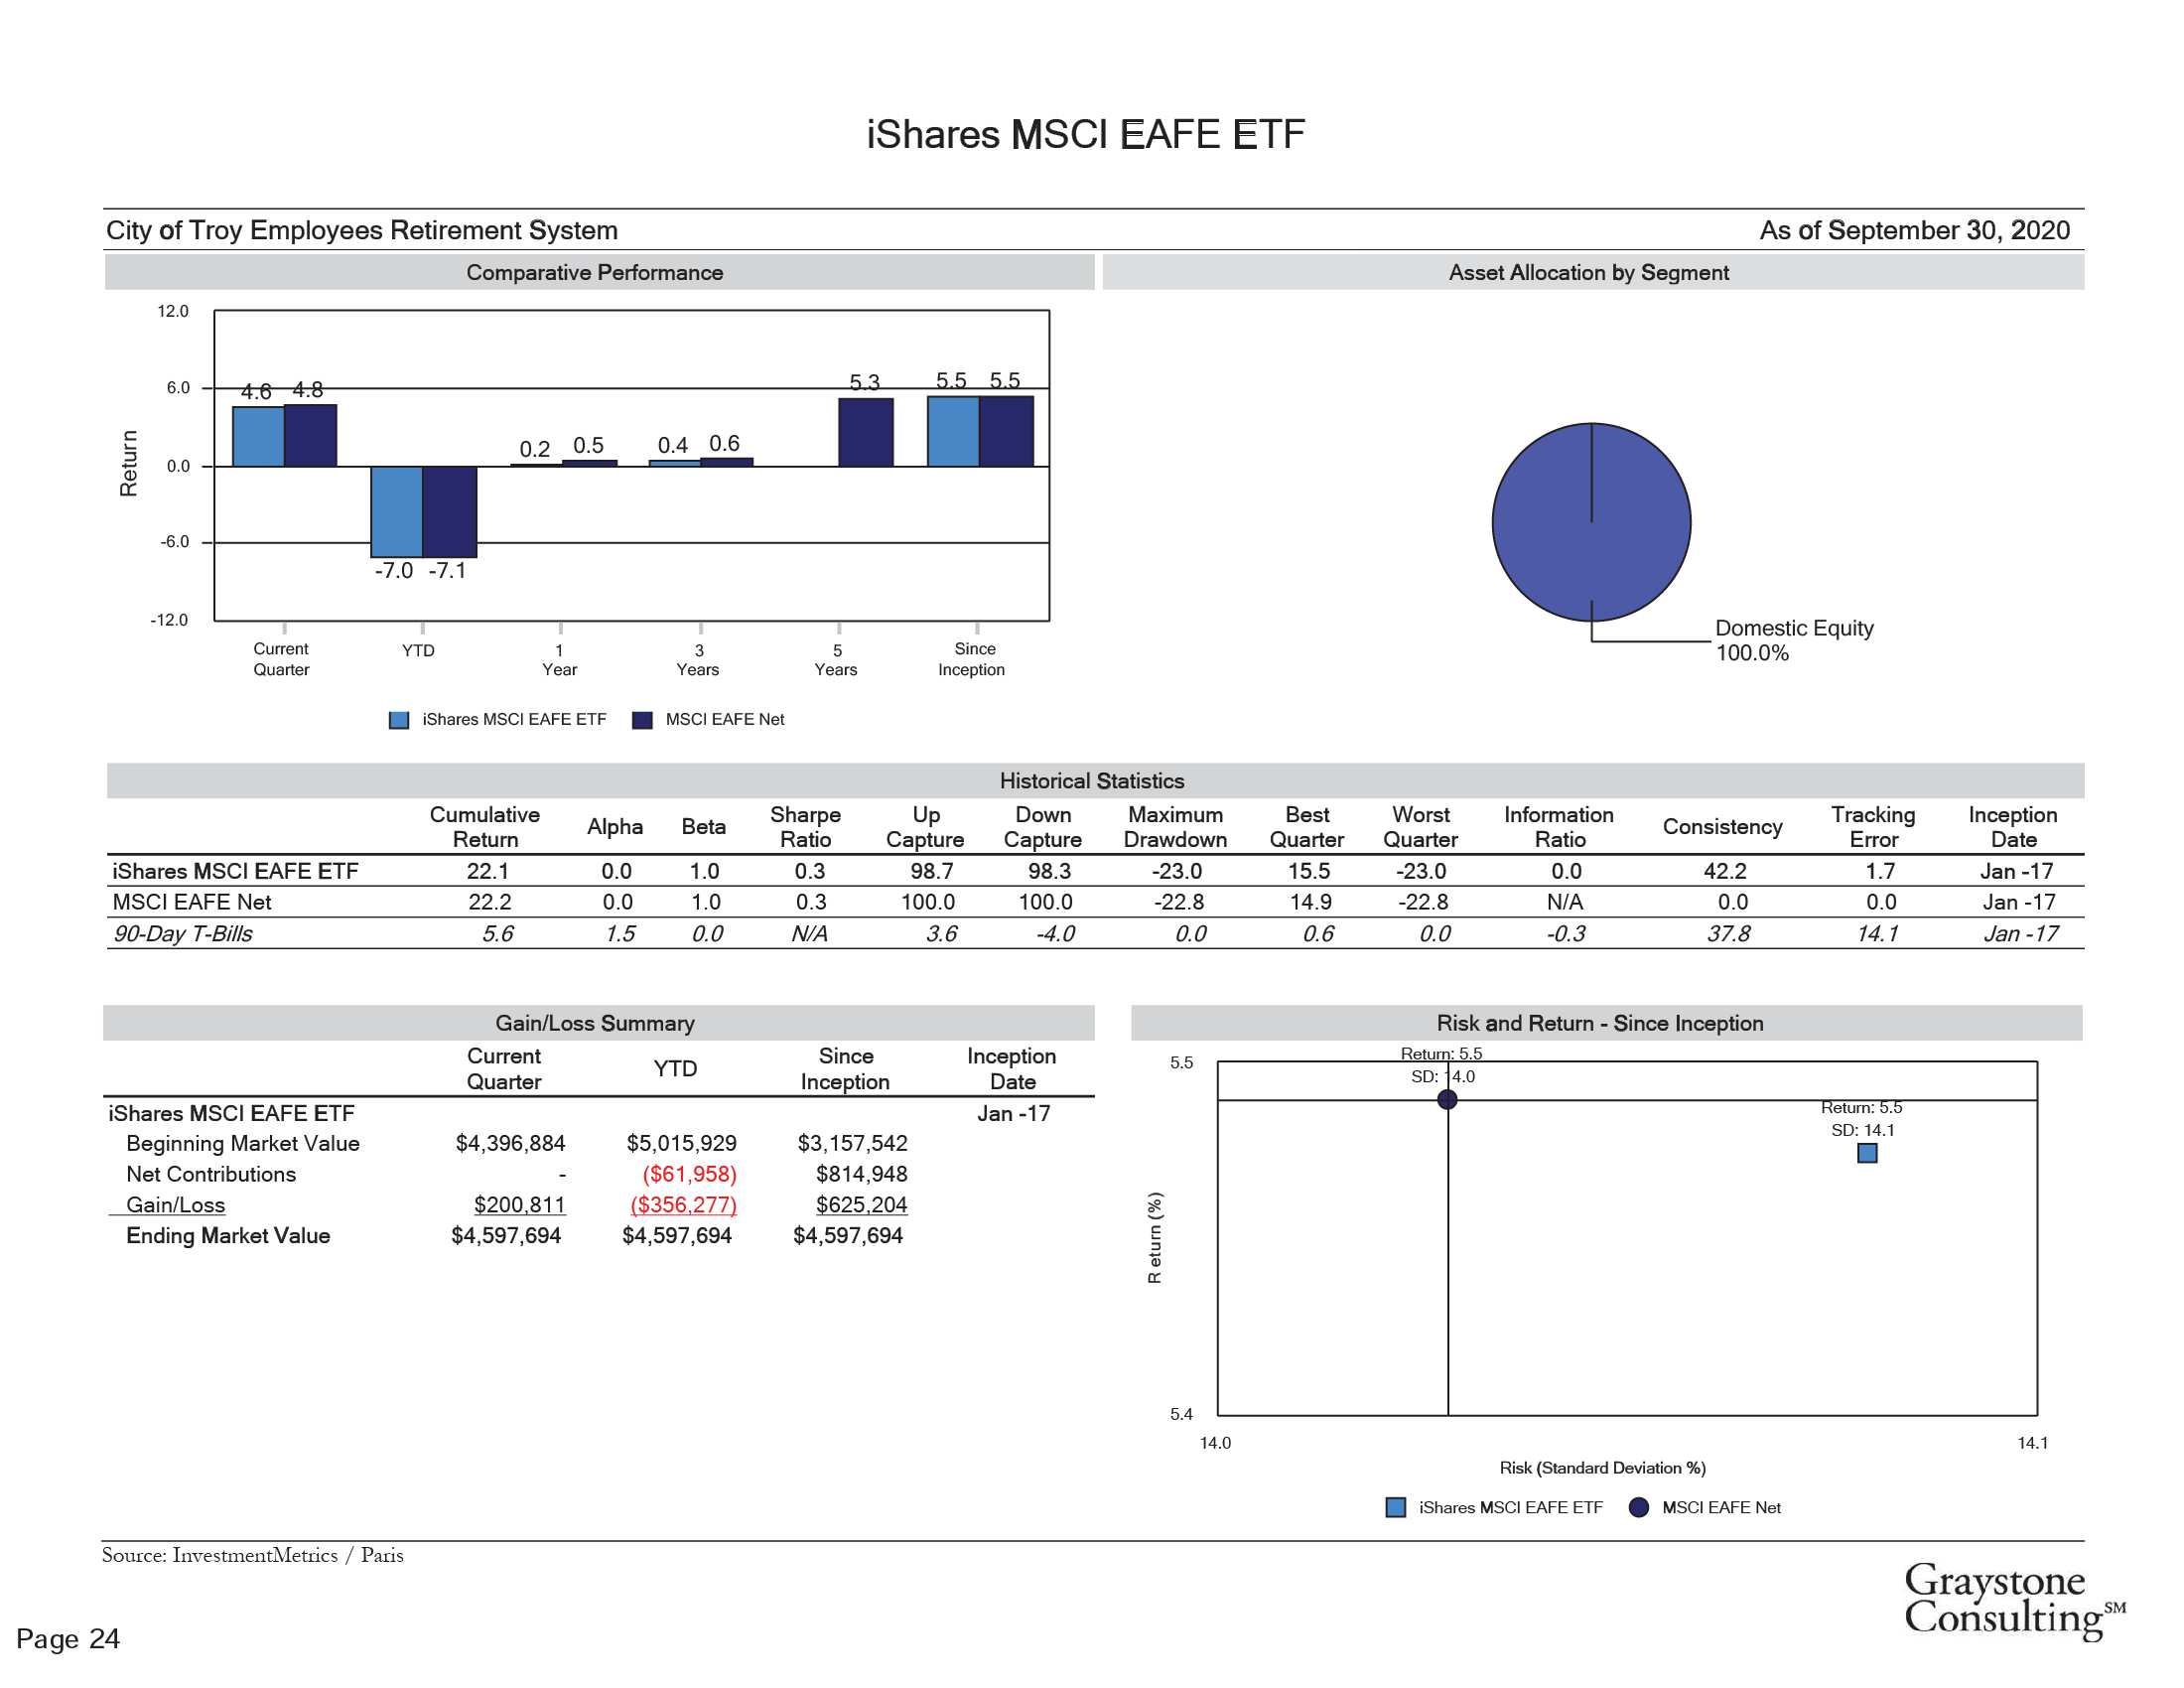Viewport: 2184px width, 1688px height.
Task: Click the net contributions value $814,948
Action: pyautogui.click(x=861, y=1174)
